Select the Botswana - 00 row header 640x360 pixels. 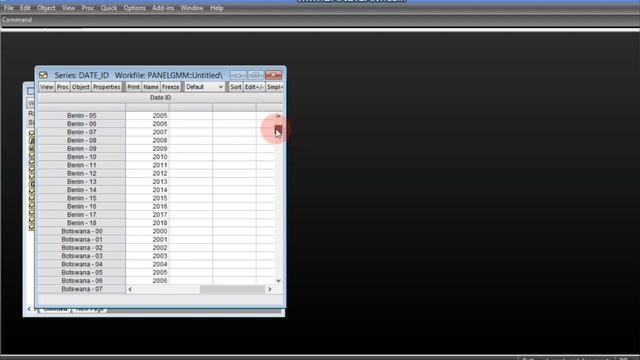click(x=82, y=231)
